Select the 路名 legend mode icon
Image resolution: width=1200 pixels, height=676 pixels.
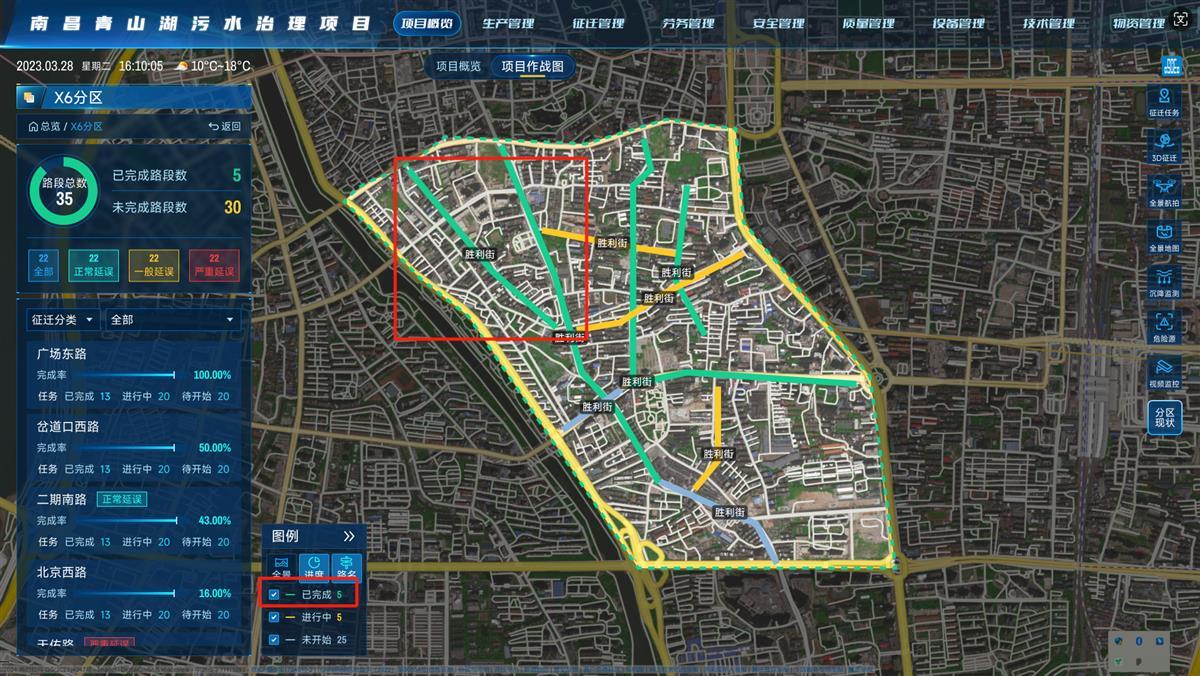346,567
